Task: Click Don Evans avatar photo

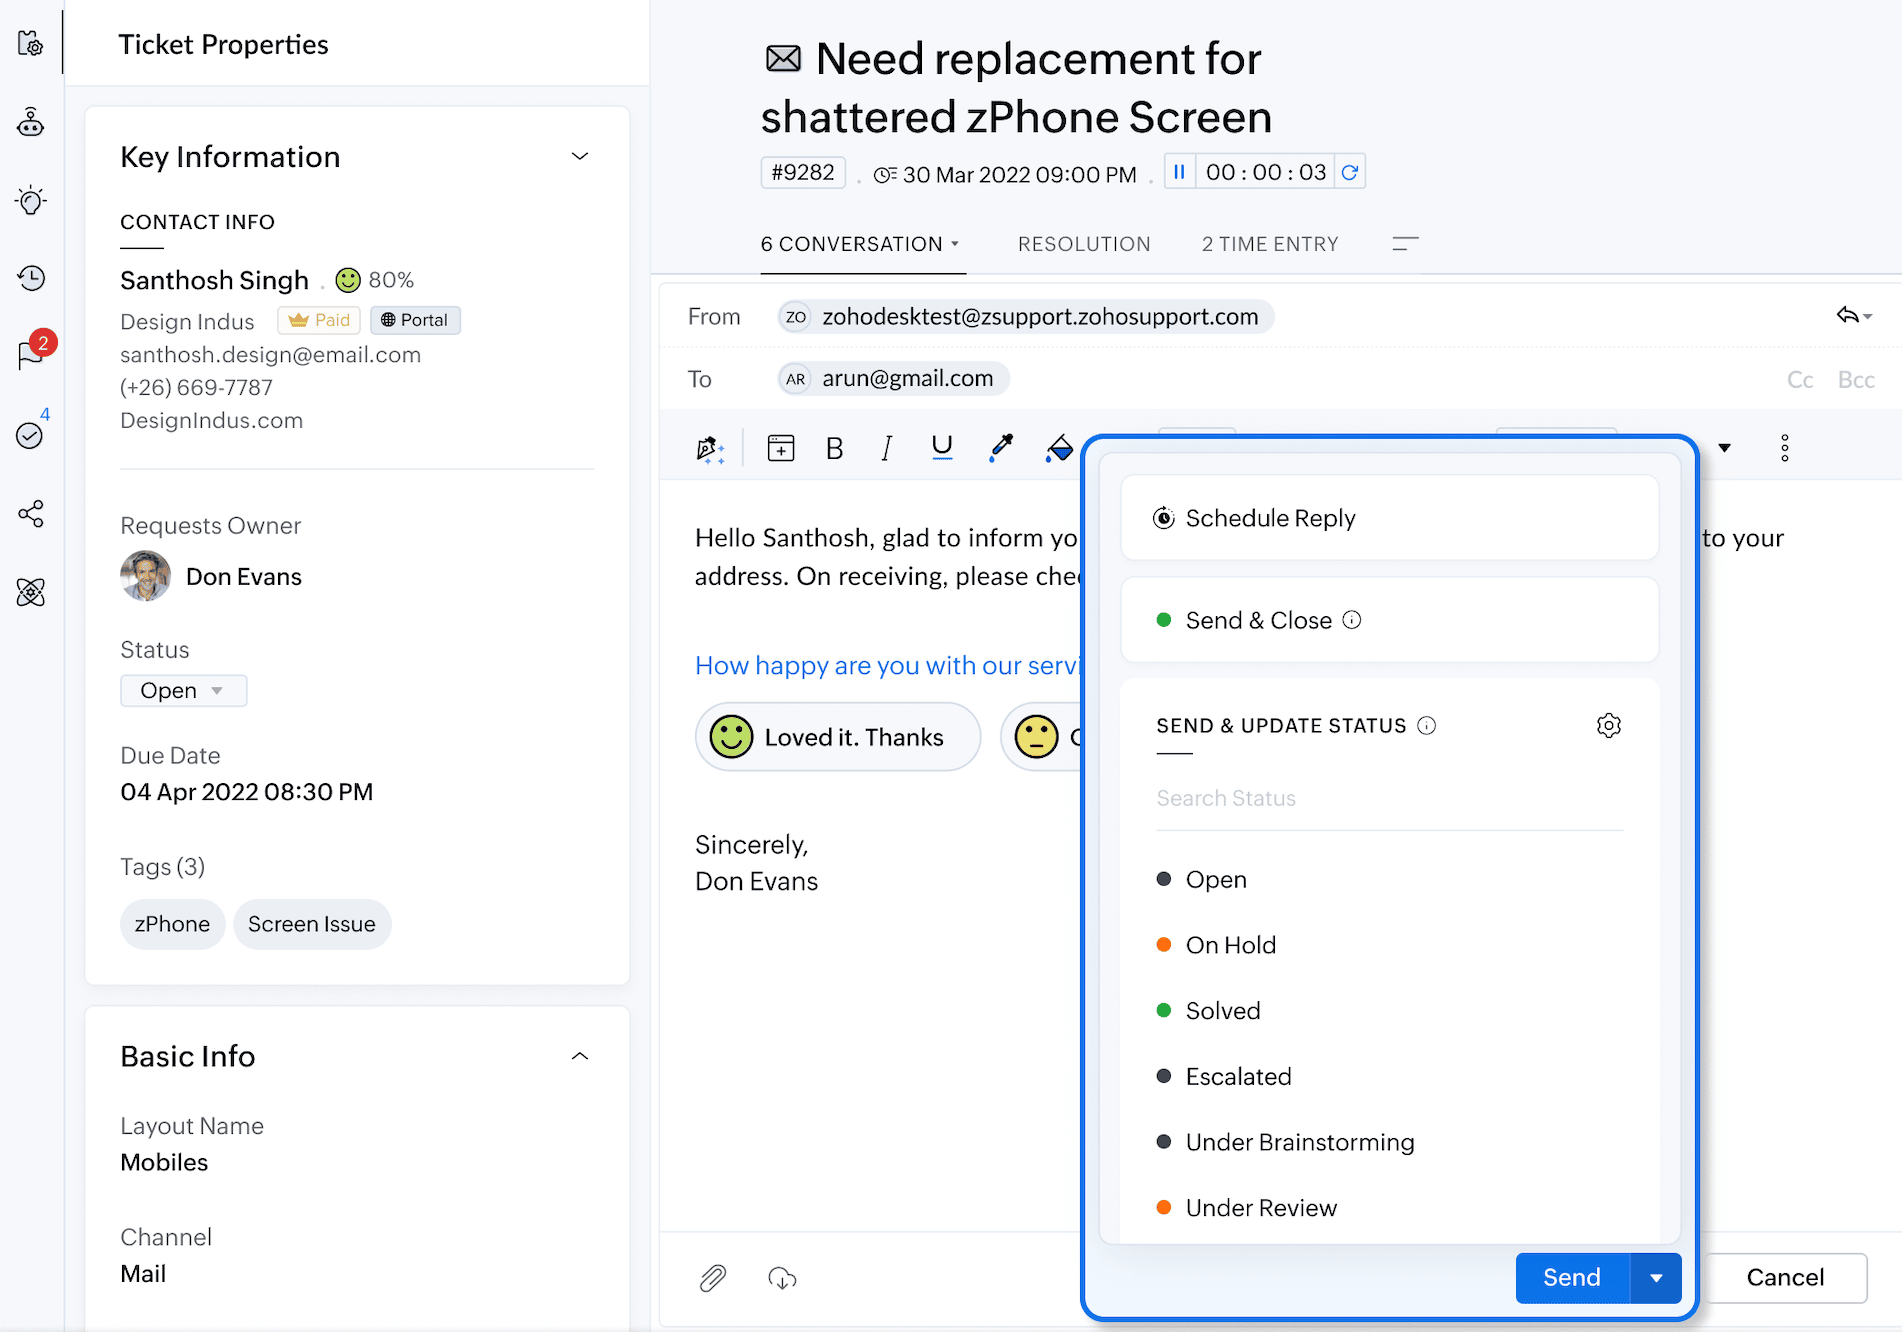Action: pyautogui.click(x=145, y=577)
